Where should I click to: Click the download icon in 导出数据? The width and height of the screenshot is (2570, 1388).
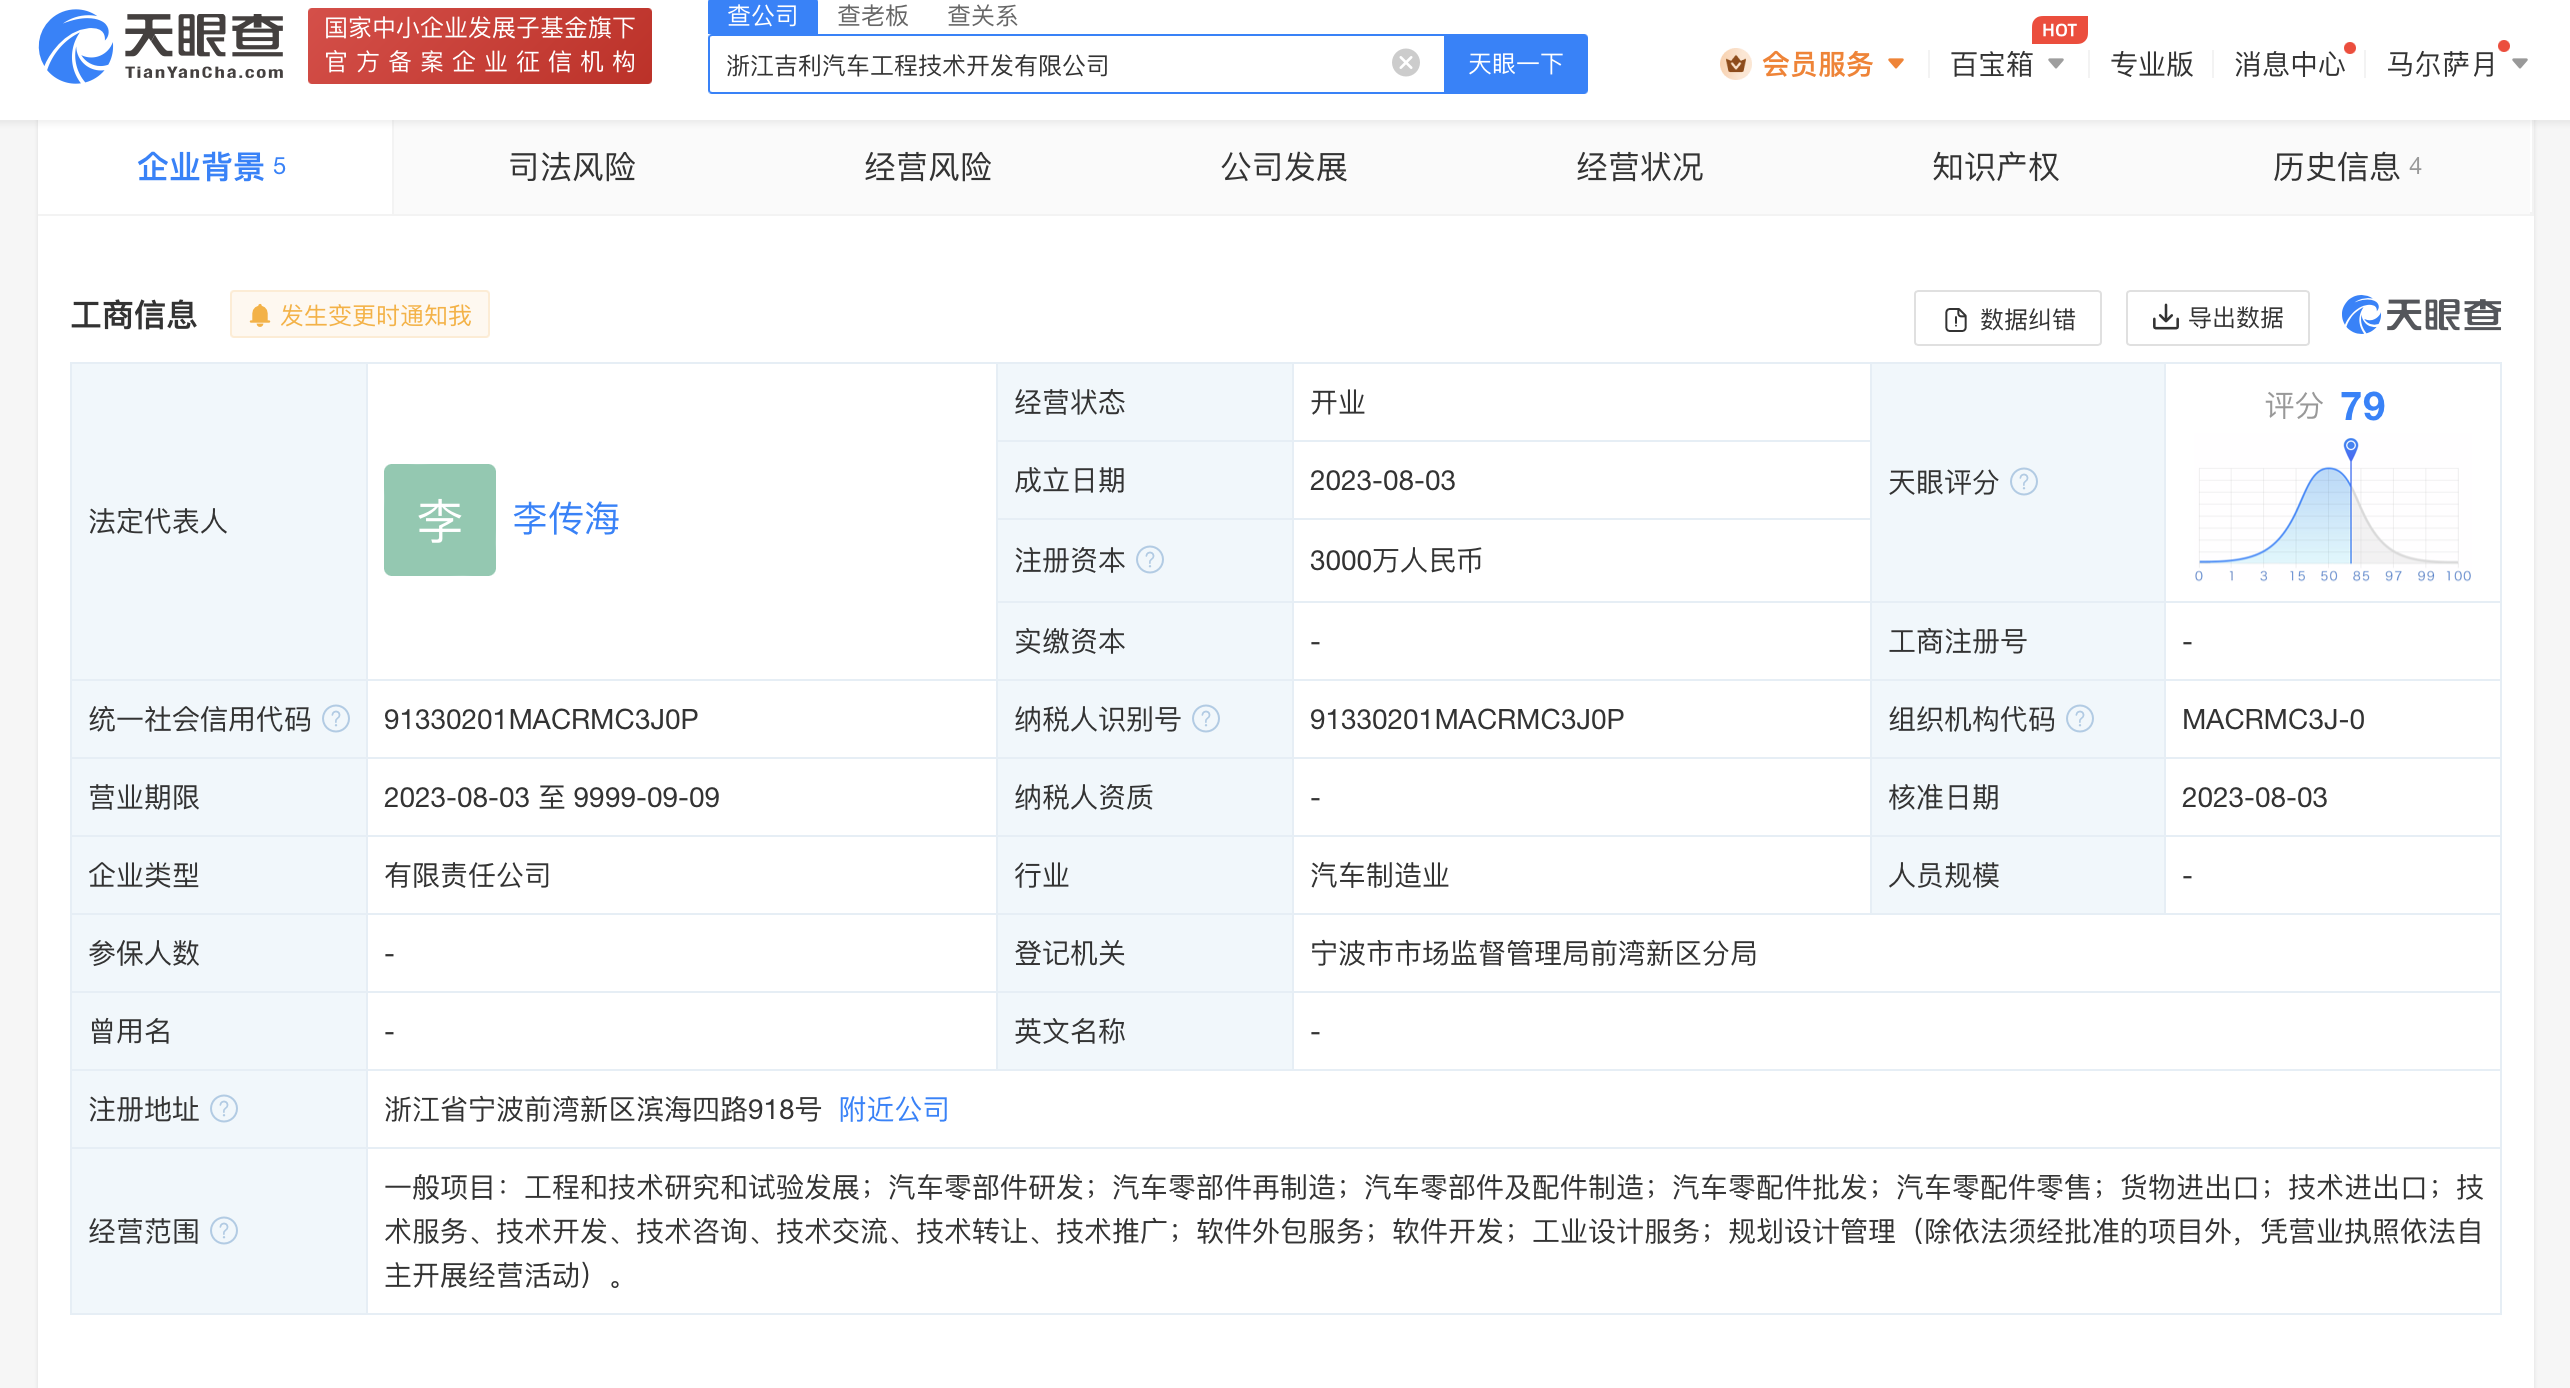point(2165,317)
